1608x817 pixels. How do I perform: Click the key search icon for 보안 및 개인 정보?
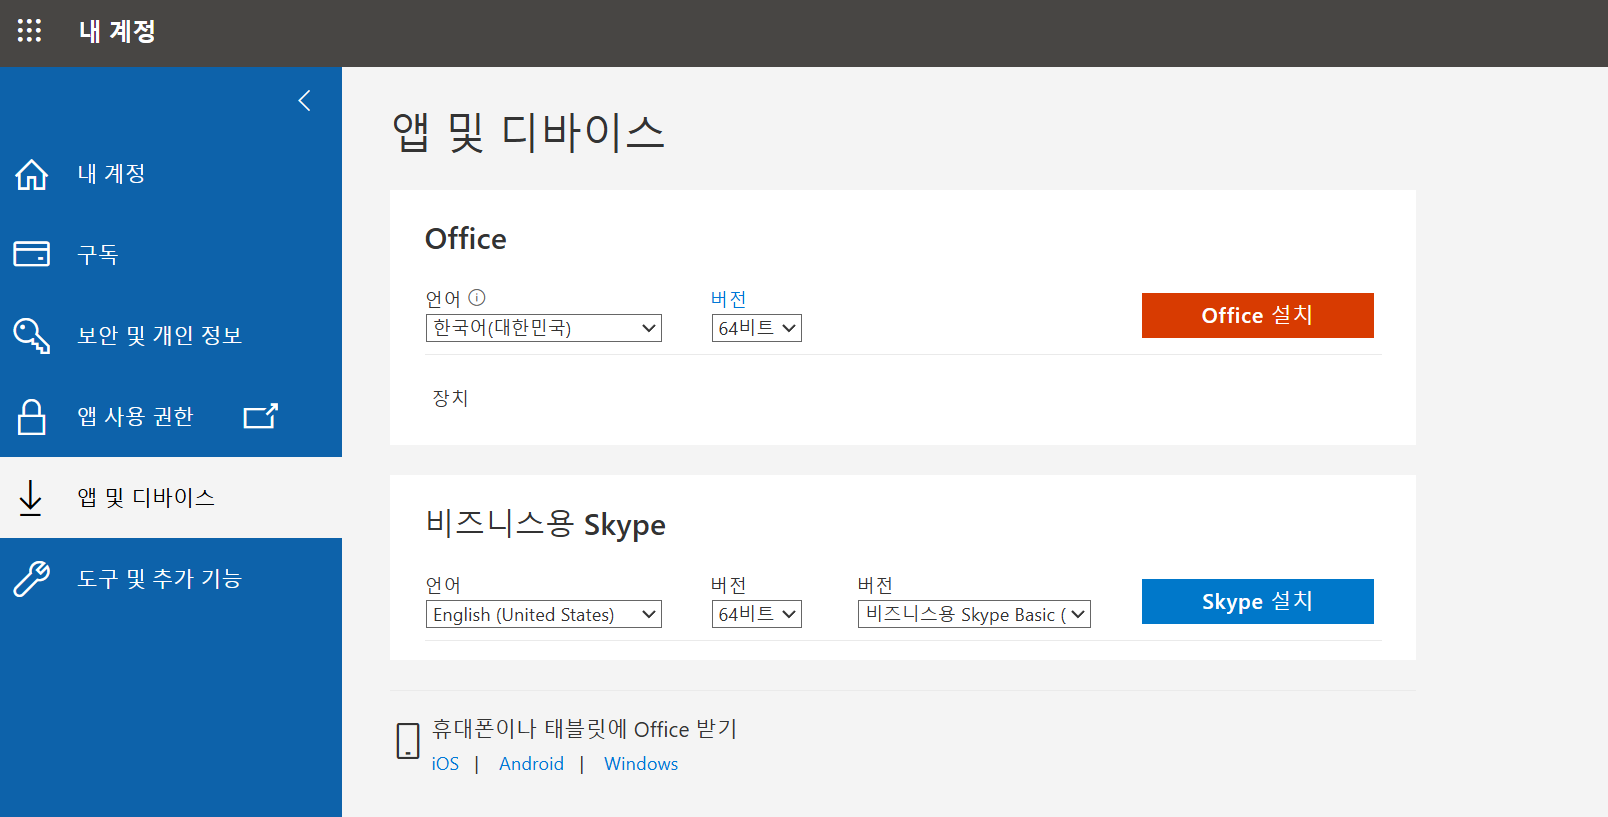pos(32,335)
